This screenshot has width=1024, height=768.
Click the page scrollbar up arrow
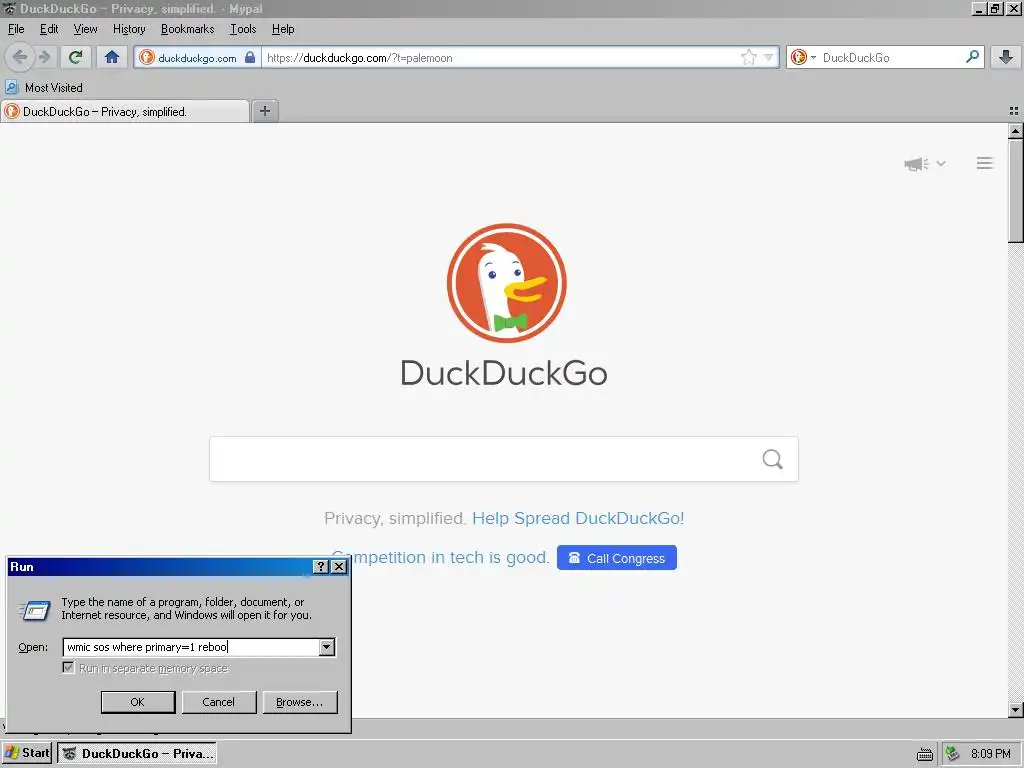point(1016,131)
